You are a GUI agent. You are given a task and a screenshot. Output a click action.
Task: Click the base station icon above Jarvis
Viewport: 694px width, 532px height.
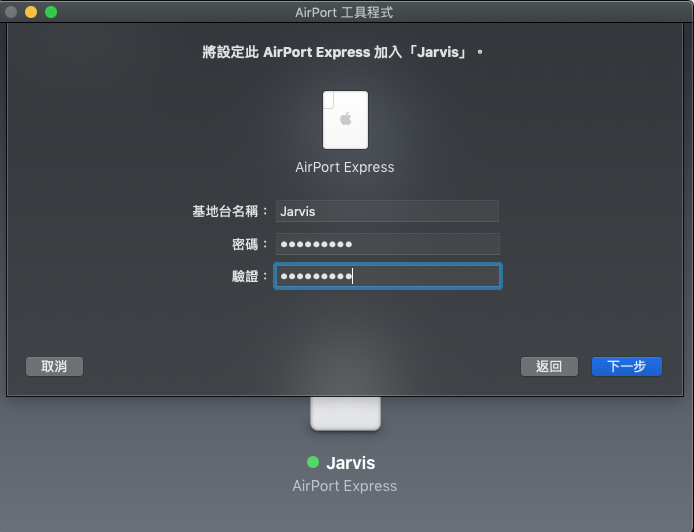(345, 414)
